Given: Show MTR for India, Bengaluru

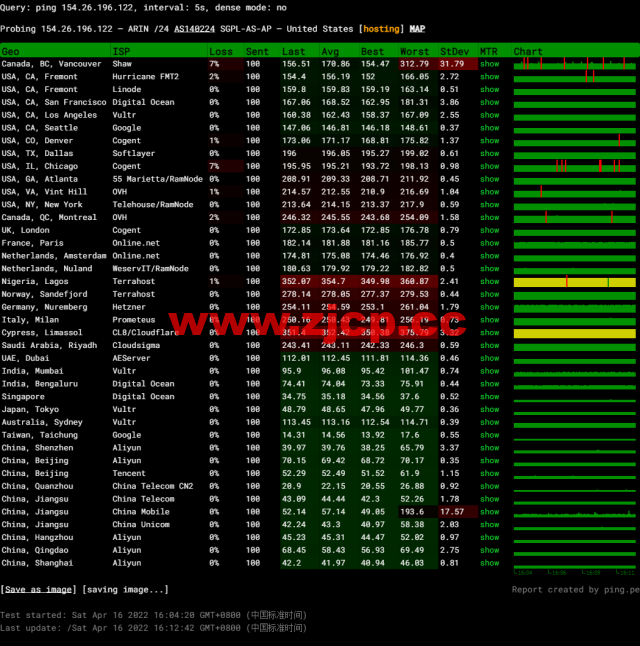Looking at the screenshot, I should (x=490, y=384).
